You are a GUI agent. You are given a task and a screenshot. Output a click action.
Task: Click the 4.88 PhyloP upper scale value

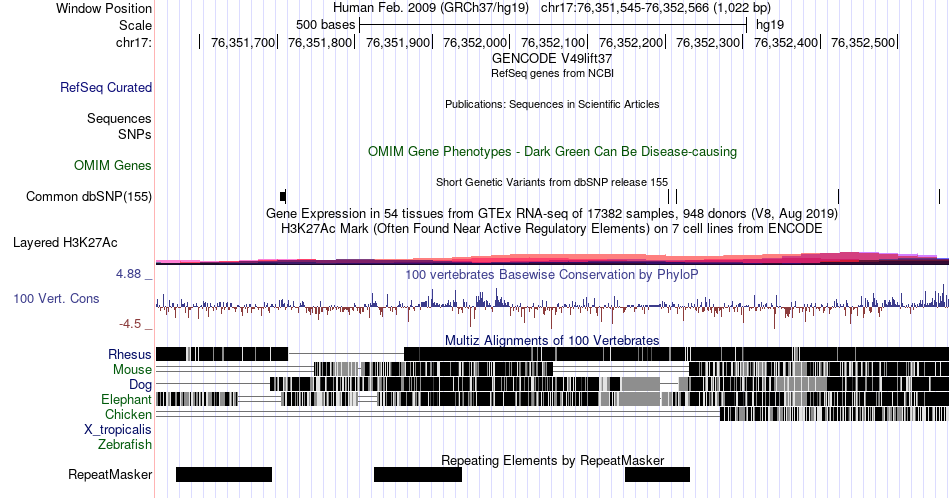point(128,274)
